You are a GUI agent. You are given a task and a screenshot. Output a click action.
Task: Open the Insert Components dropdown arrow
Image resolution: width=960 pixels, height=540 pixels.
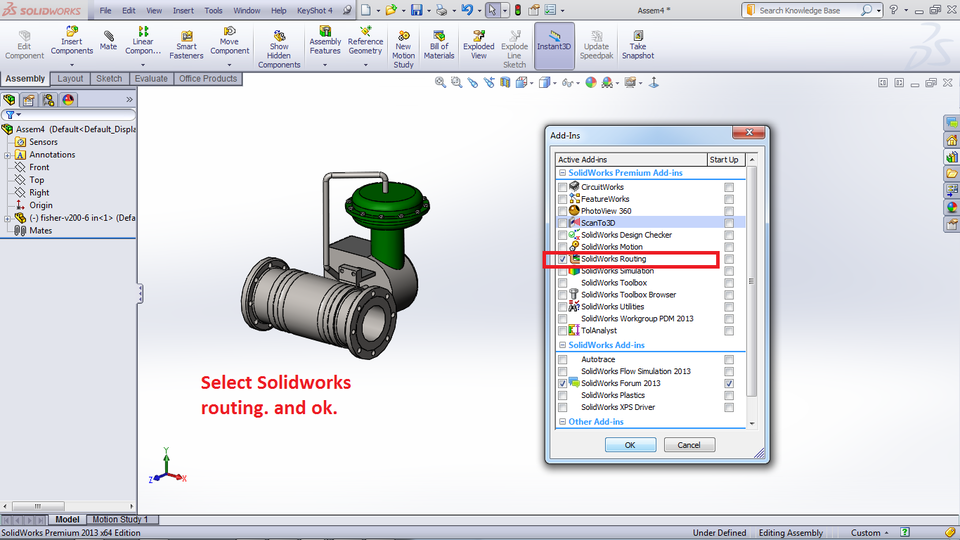[x=72, y=65]
